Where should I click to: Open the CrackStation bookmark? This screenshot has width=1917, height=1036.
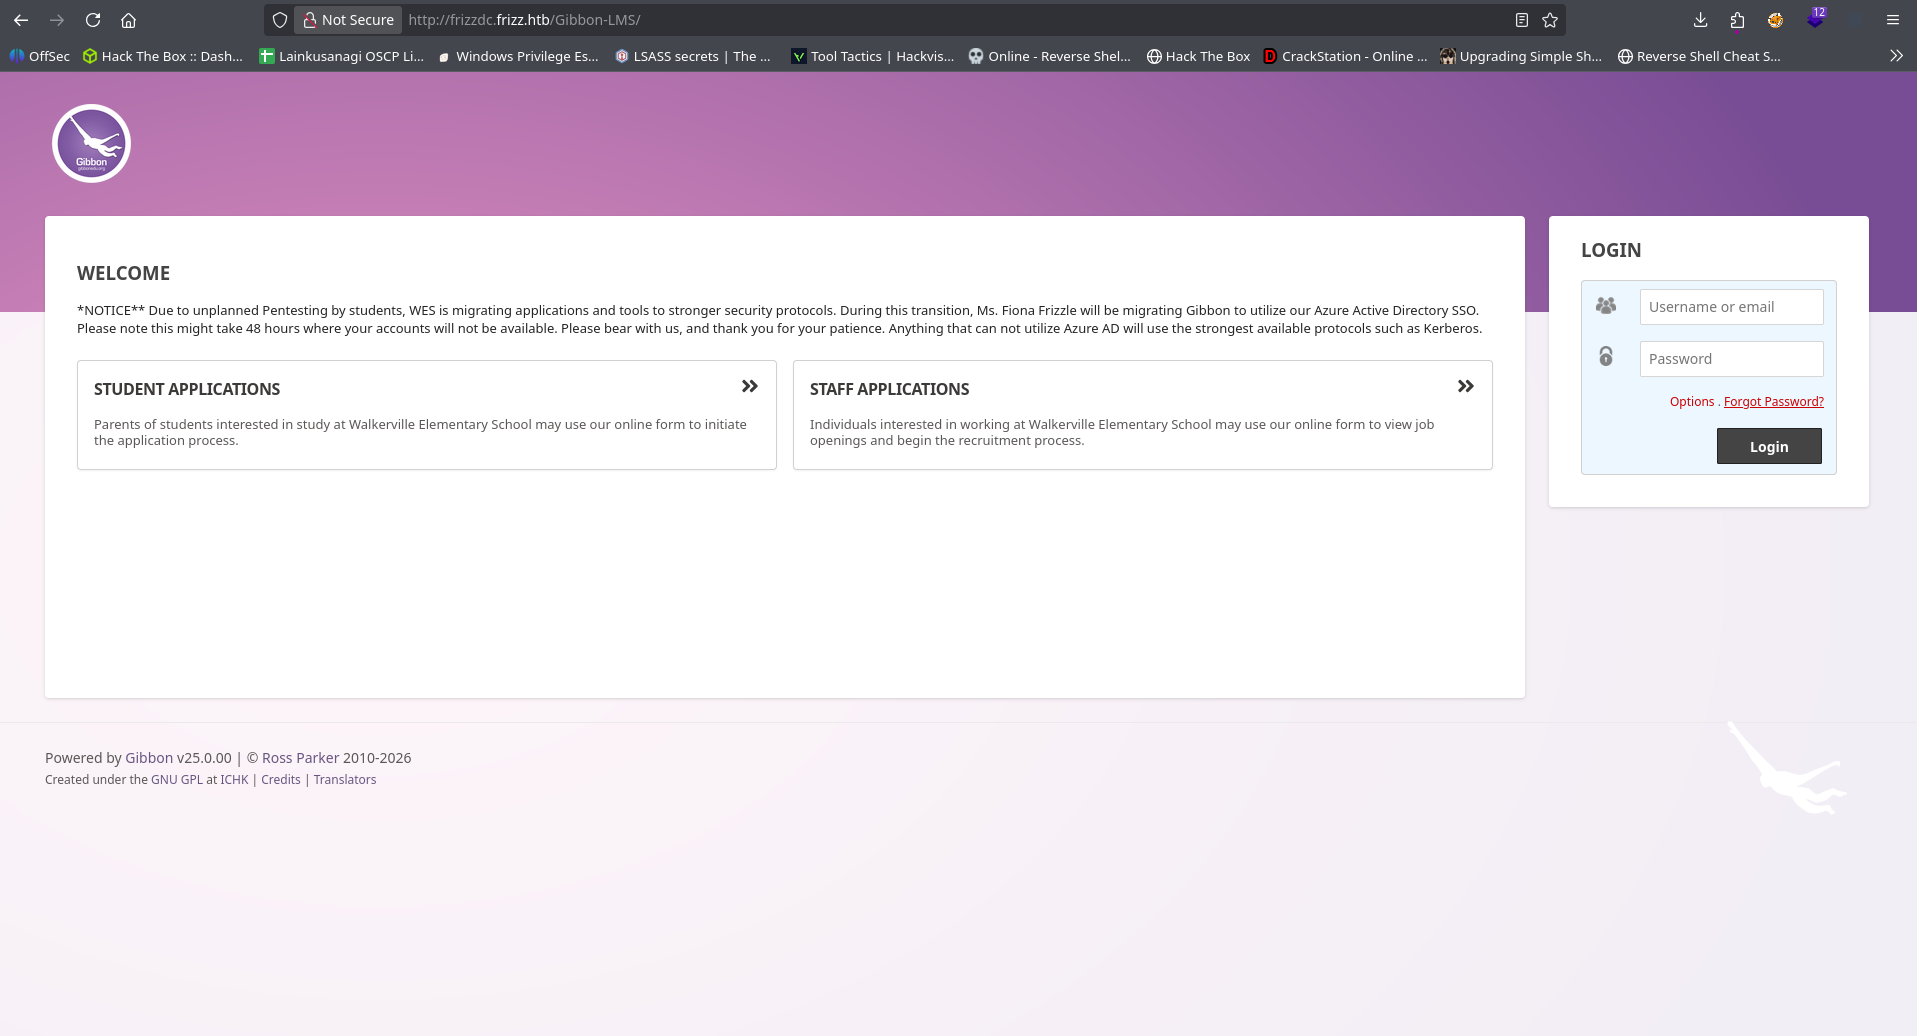coord(1345,56)
